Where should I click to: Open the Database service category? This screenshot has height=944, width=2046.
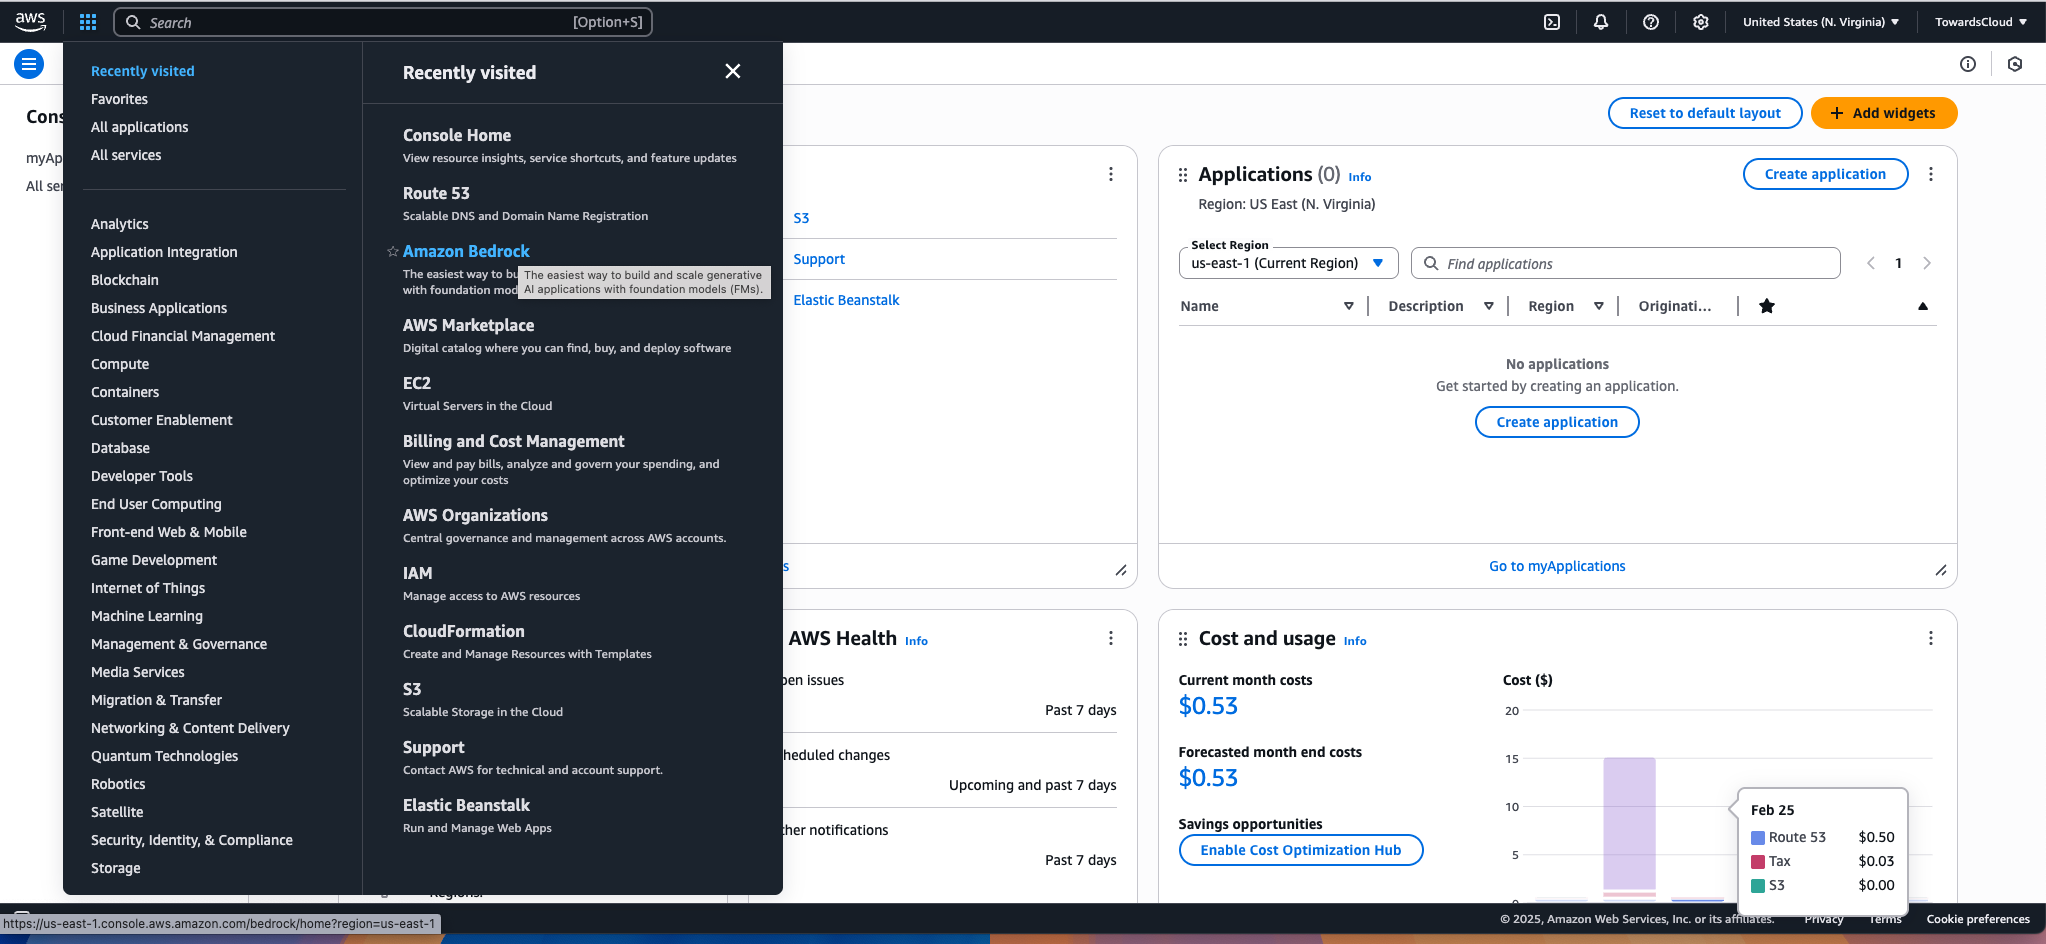[120, 448]
